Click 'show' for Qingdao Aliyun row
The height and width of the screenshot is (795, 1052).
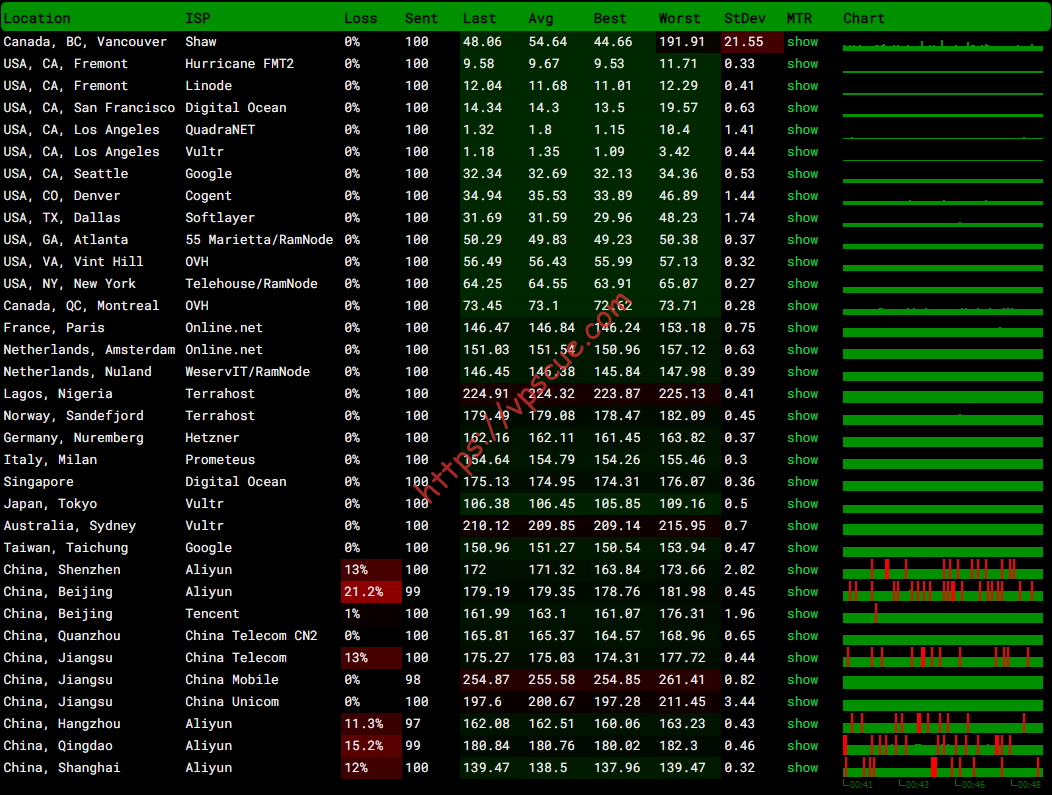[x=802, y=746]
